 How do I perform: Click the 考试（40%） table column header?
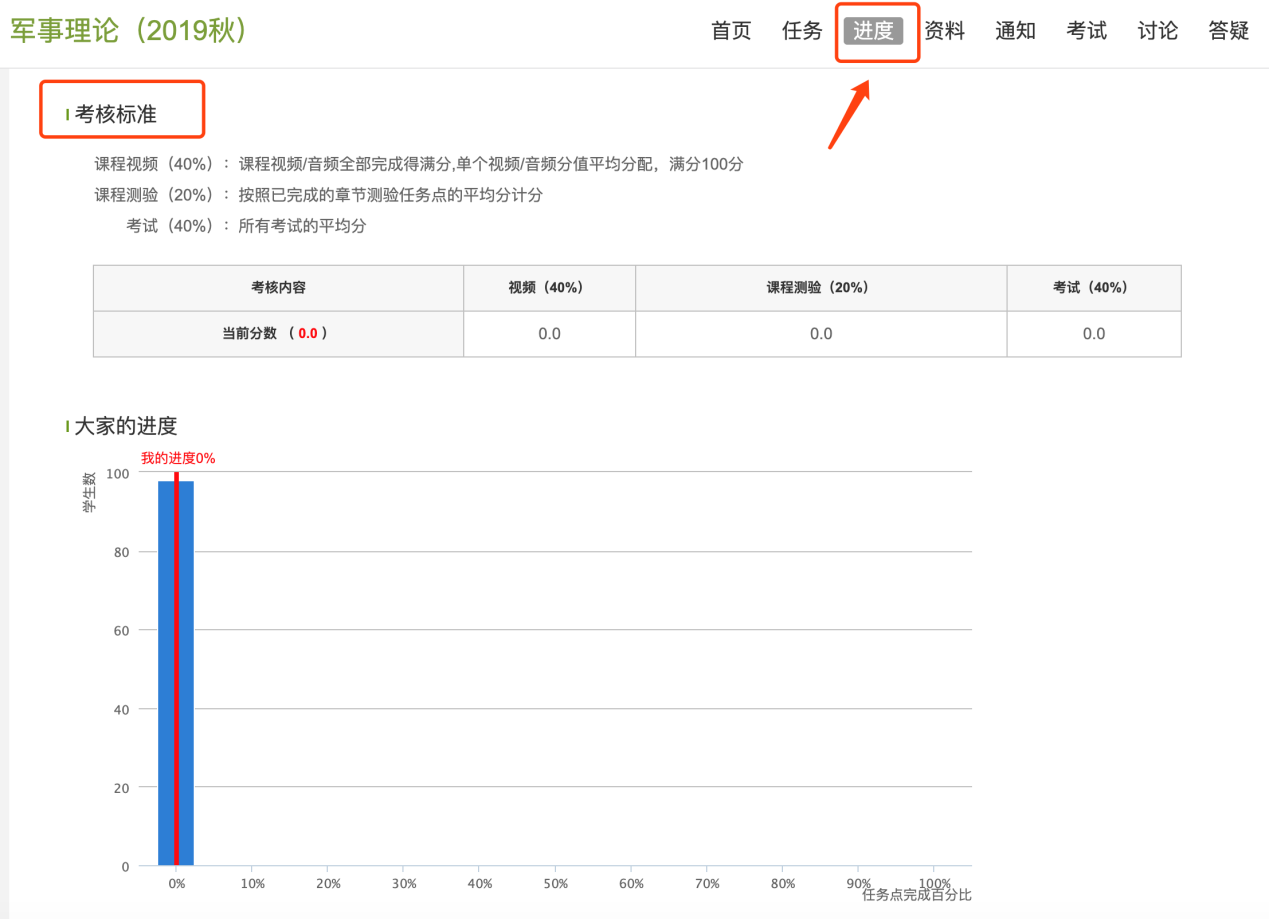1093,287
